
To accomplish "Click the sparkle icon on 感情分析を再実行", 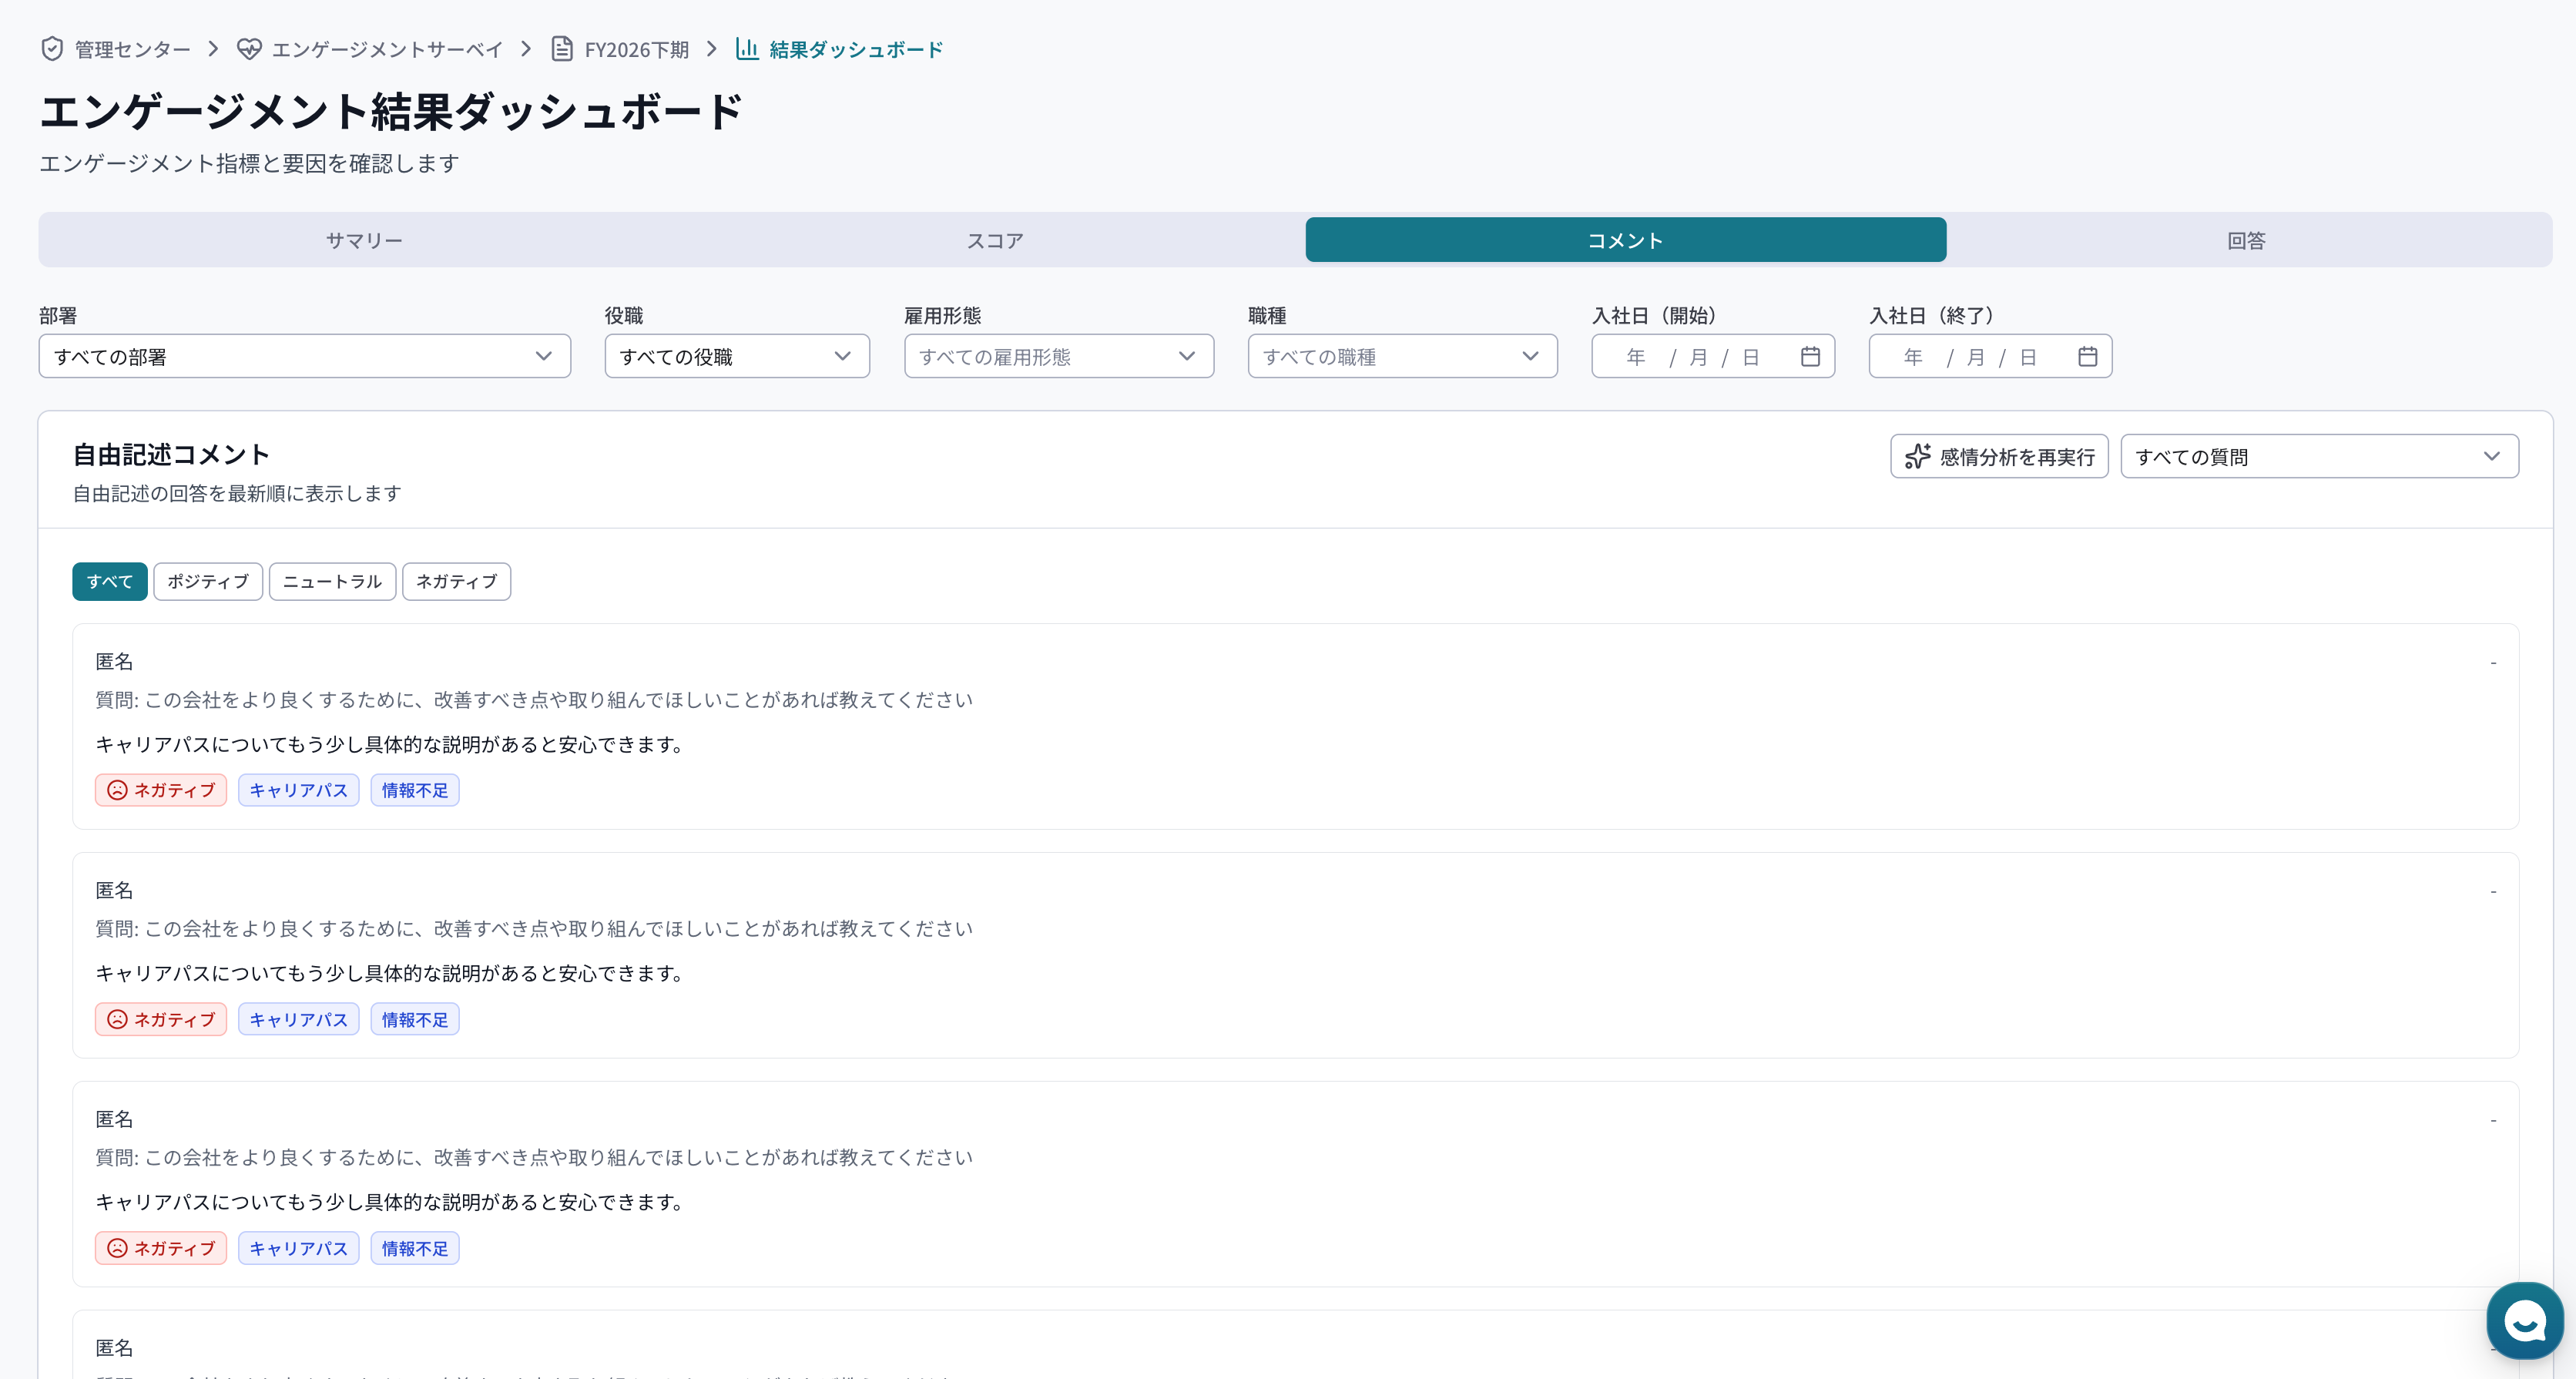I will click(1918, 456).
